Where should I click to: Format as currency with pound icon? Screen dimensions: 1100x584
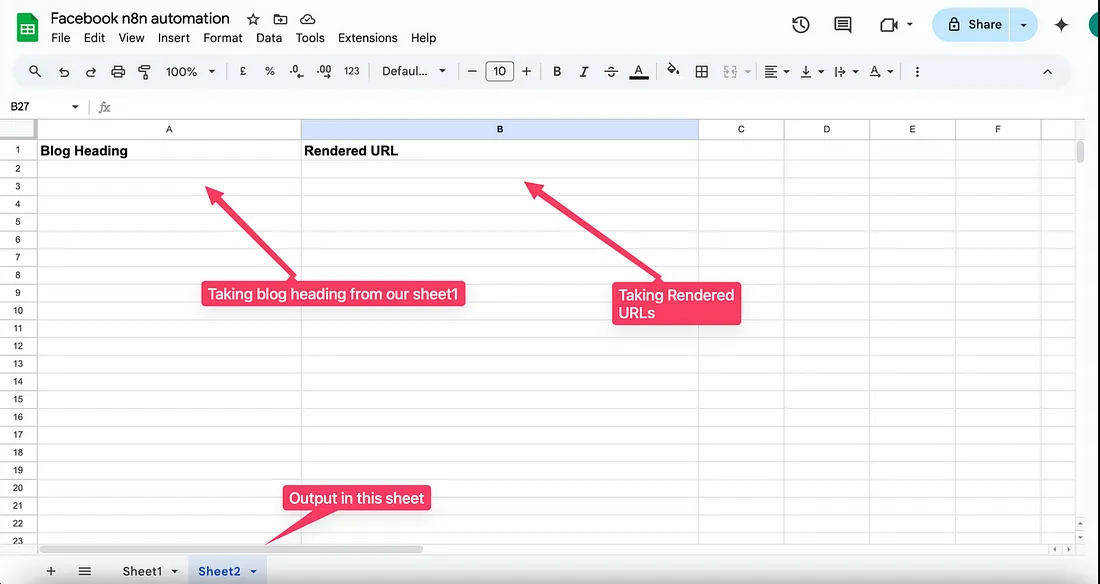[x=243, y=71]
